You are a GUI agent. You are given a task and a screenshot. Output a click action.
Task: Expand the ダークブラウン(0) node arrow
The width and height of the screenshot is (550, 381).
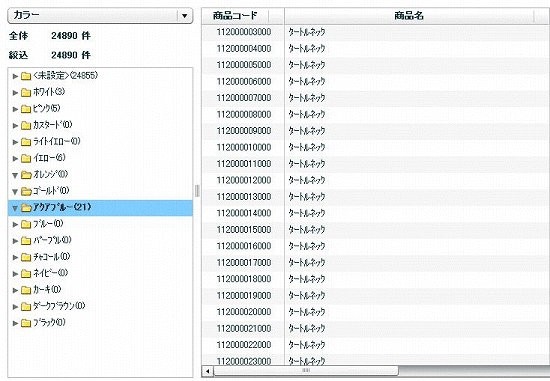pos(15,307)
